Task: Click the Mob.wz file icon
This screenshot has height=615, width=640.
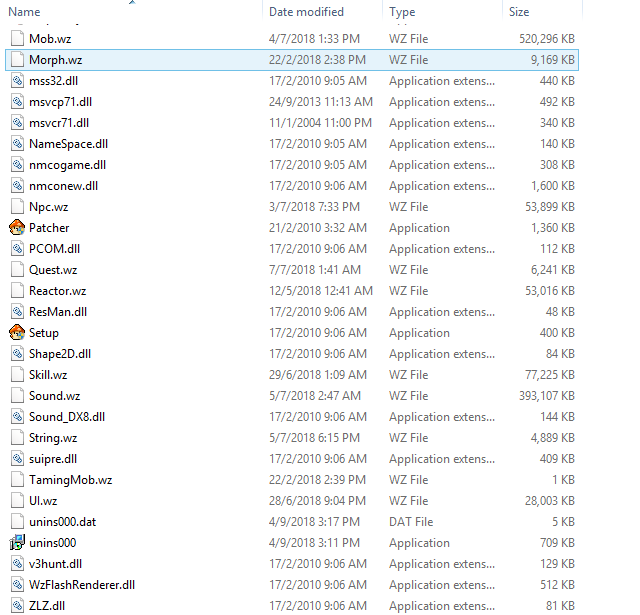Action: pos(17,39)
